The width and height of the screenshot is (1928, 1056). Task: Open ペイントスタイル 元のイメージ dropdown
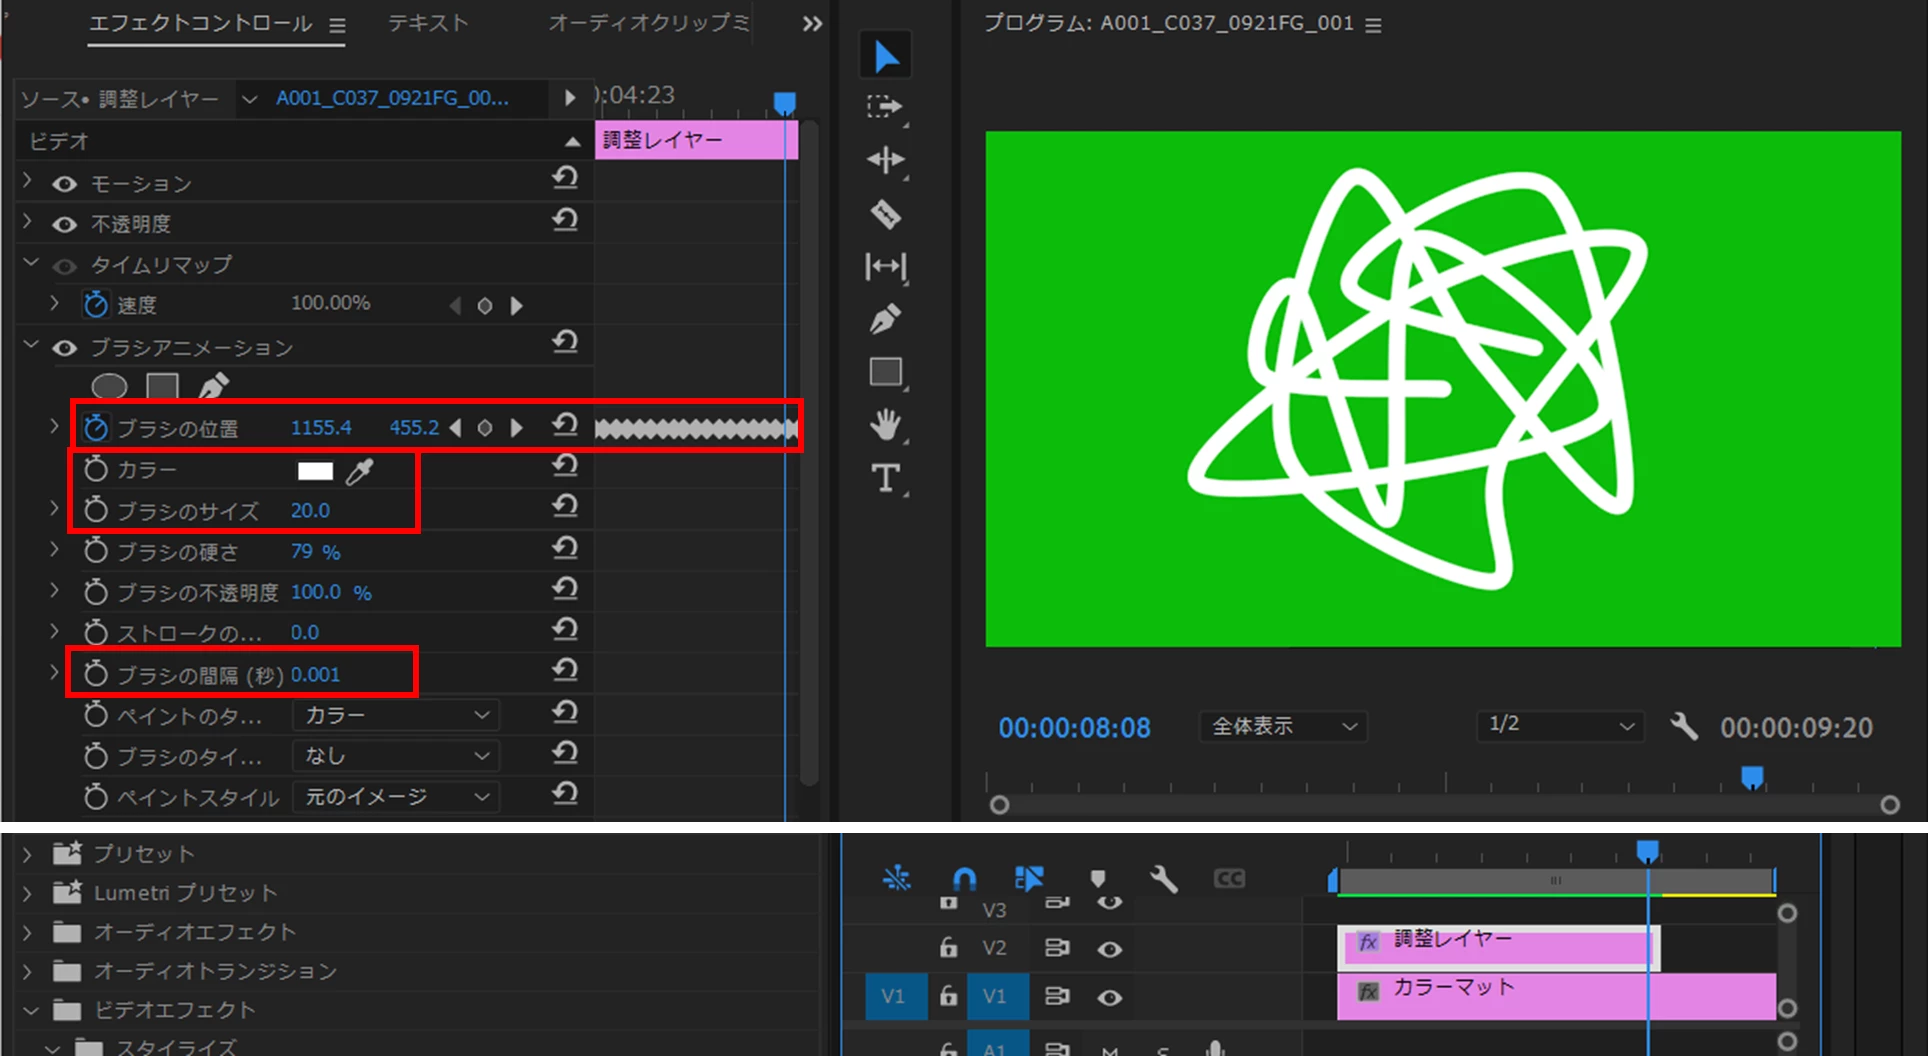coord(396,797)
